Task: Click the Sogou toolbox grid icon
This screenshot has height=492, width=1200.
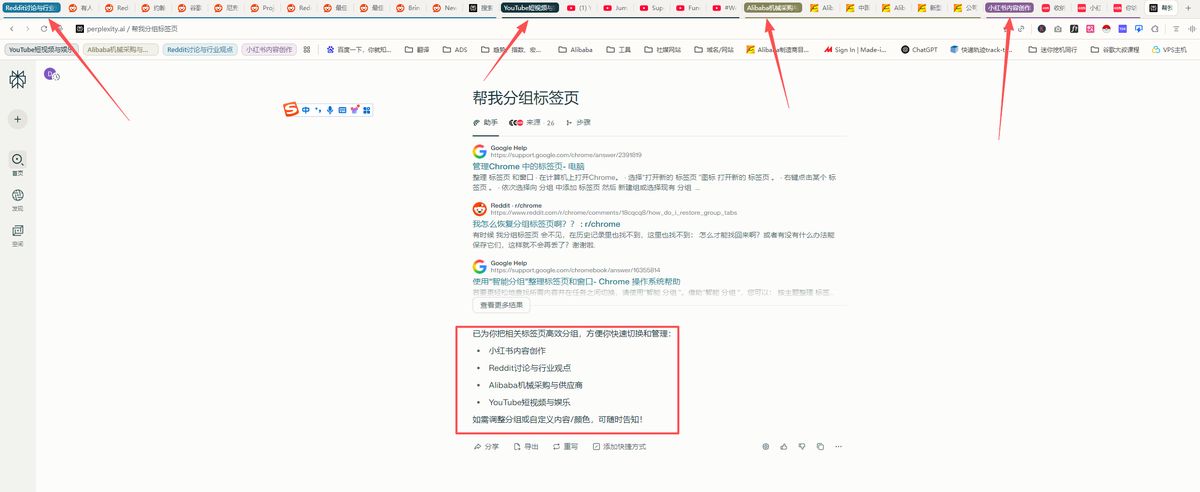Action: [x=367, y=109]
